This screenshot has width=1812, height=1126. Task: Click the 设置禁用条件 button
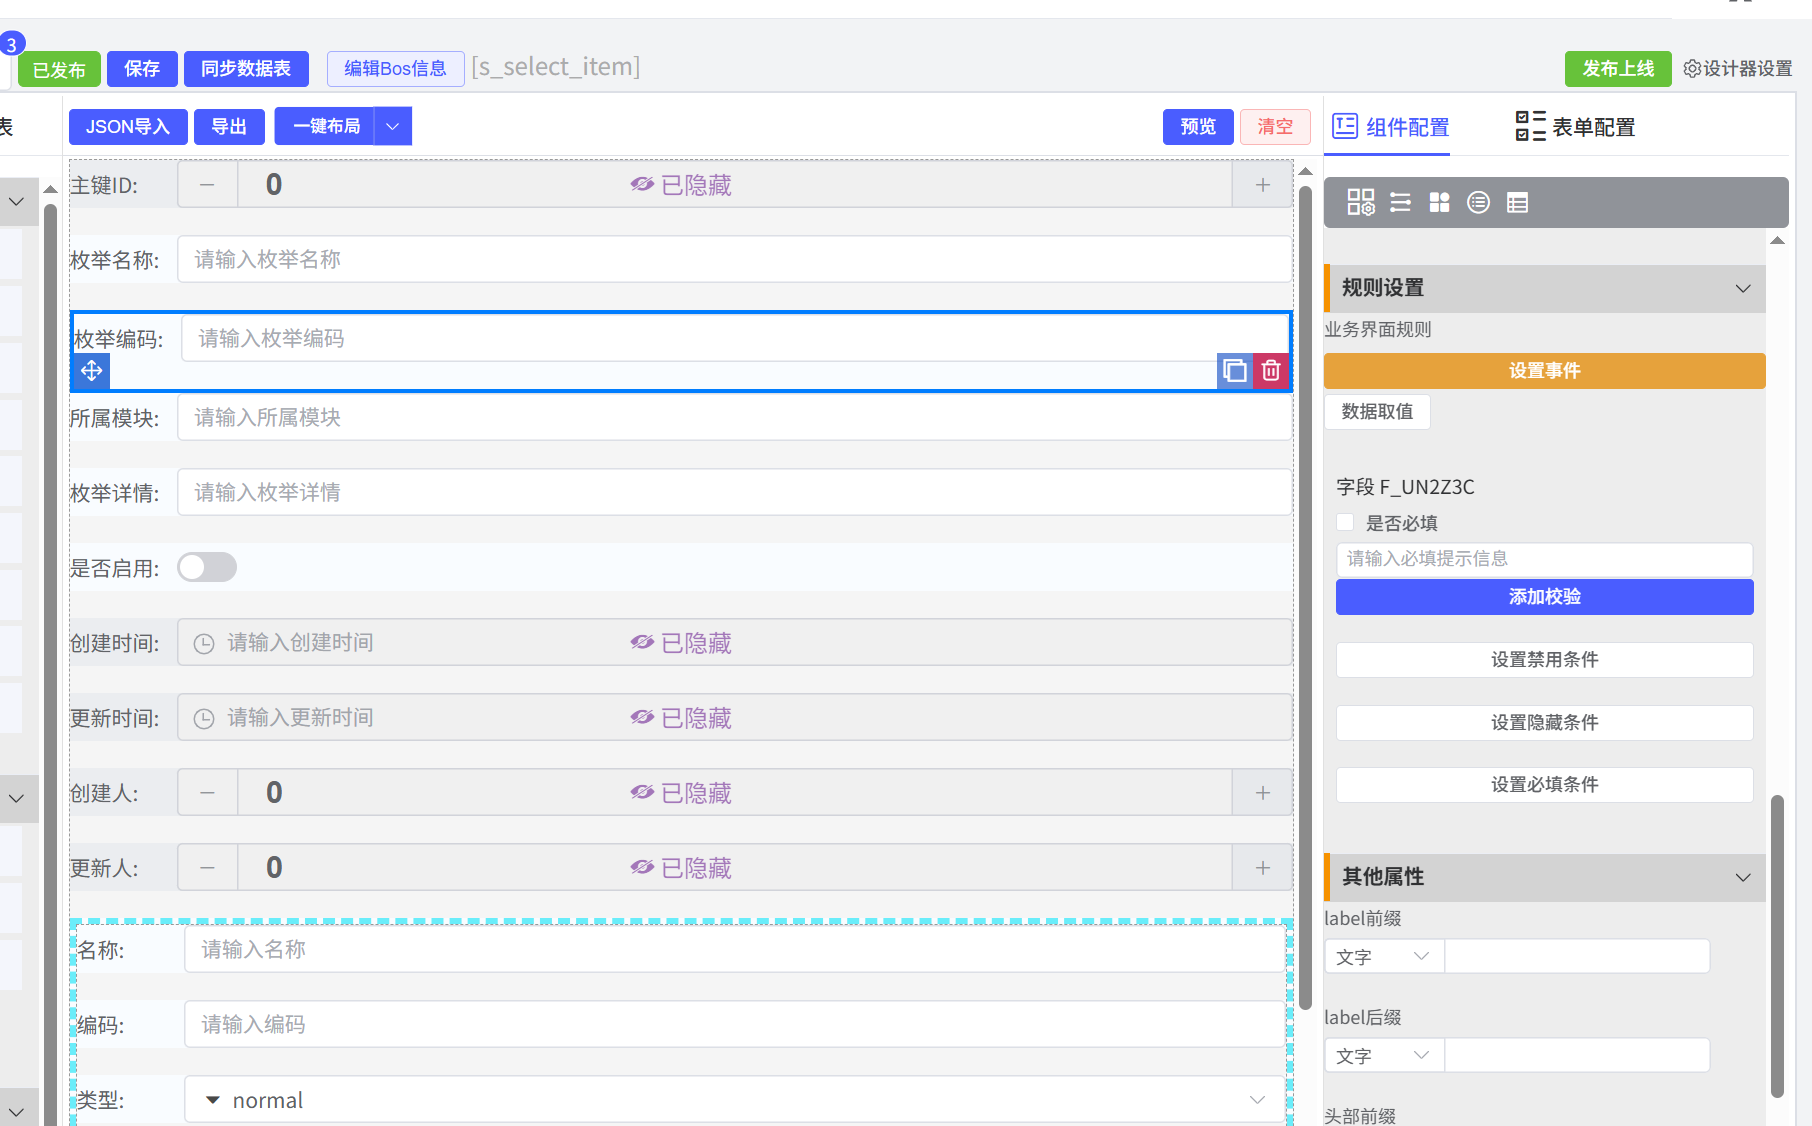click(x=1544, y=660)
